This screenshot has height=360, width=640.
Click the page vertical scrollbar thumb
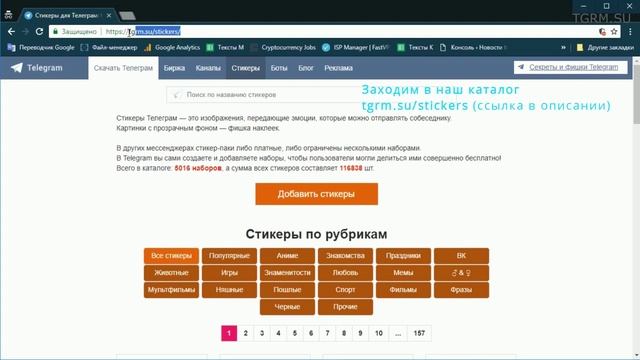(636, 93)
